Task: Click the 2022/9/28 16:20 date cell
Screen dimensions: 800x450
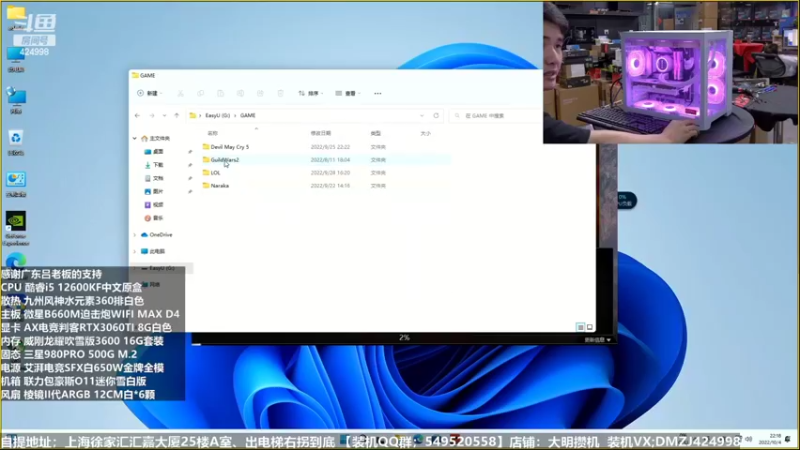Action: (x=330, y=173)
